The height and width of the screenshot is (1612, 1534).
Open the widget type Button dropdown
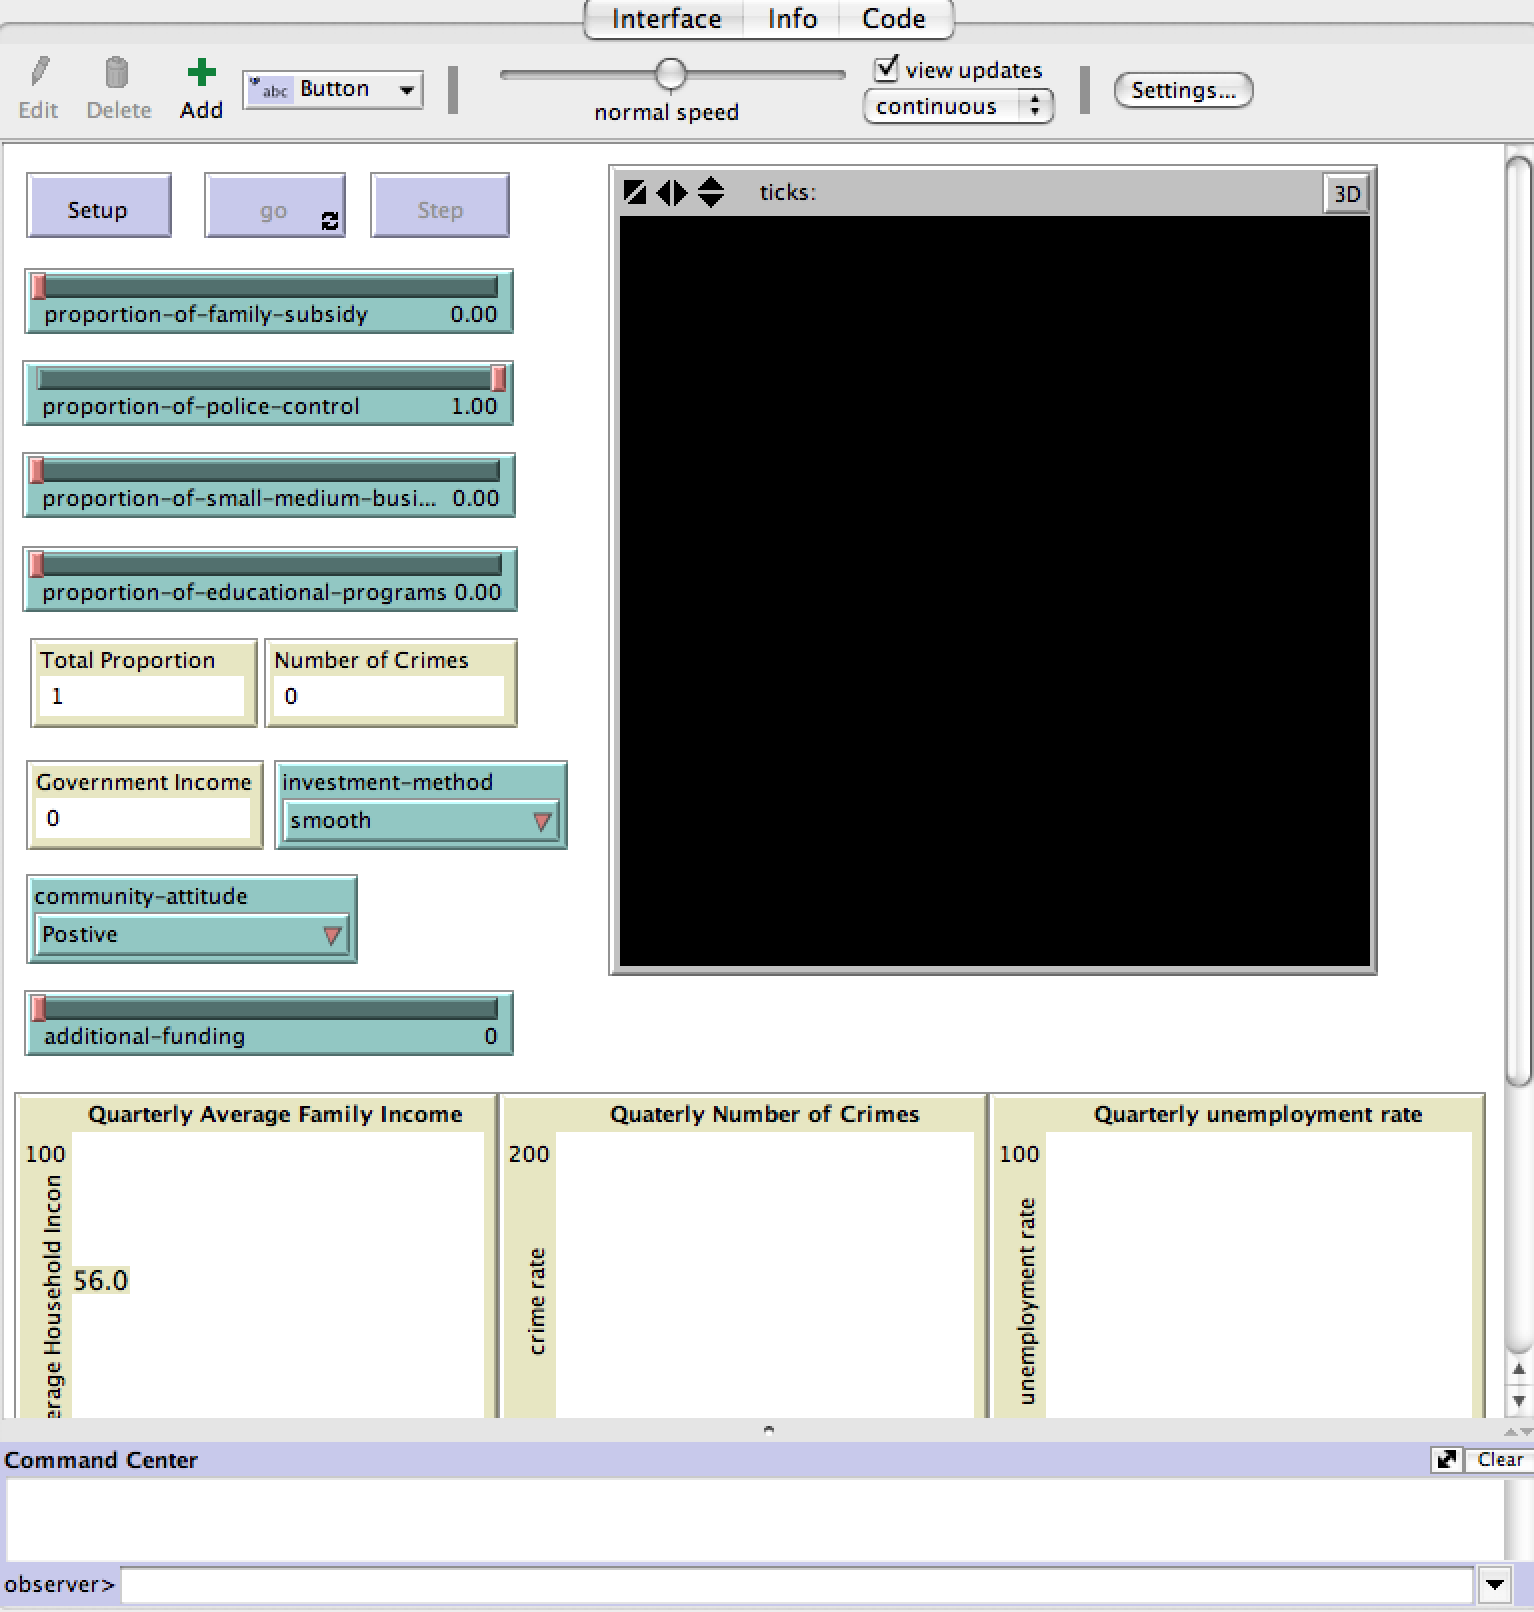333,89
